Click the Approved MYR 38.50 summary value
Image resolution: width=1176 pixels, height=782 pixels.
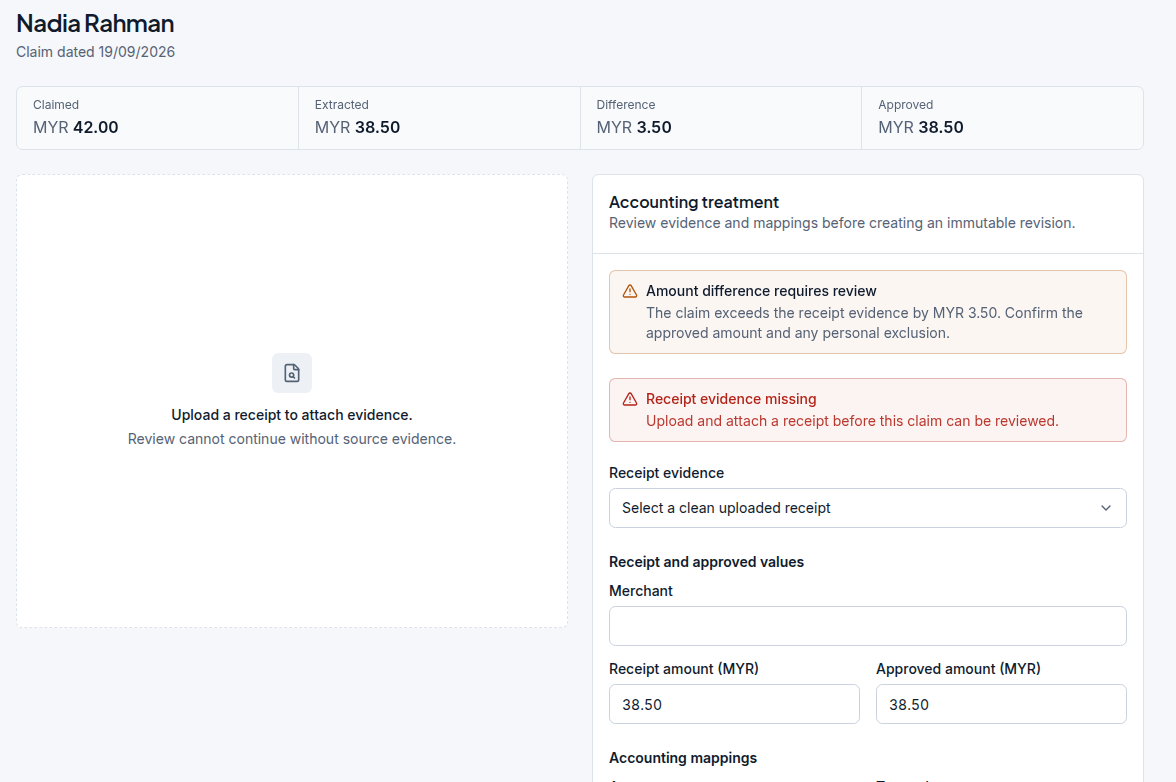[x=921, y=127]
